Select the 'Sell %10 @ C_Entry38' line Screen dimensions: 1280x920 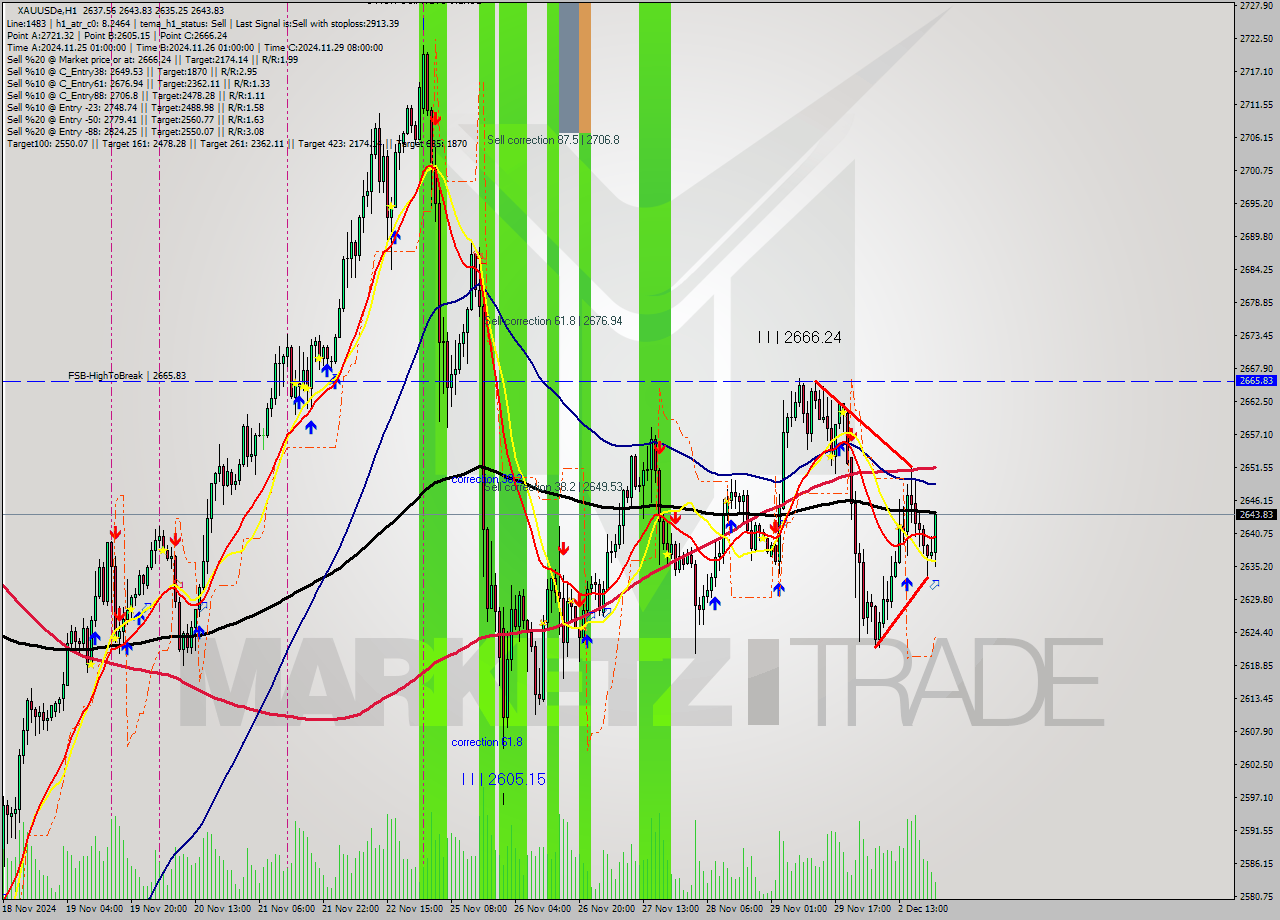[x=131, y=72]
